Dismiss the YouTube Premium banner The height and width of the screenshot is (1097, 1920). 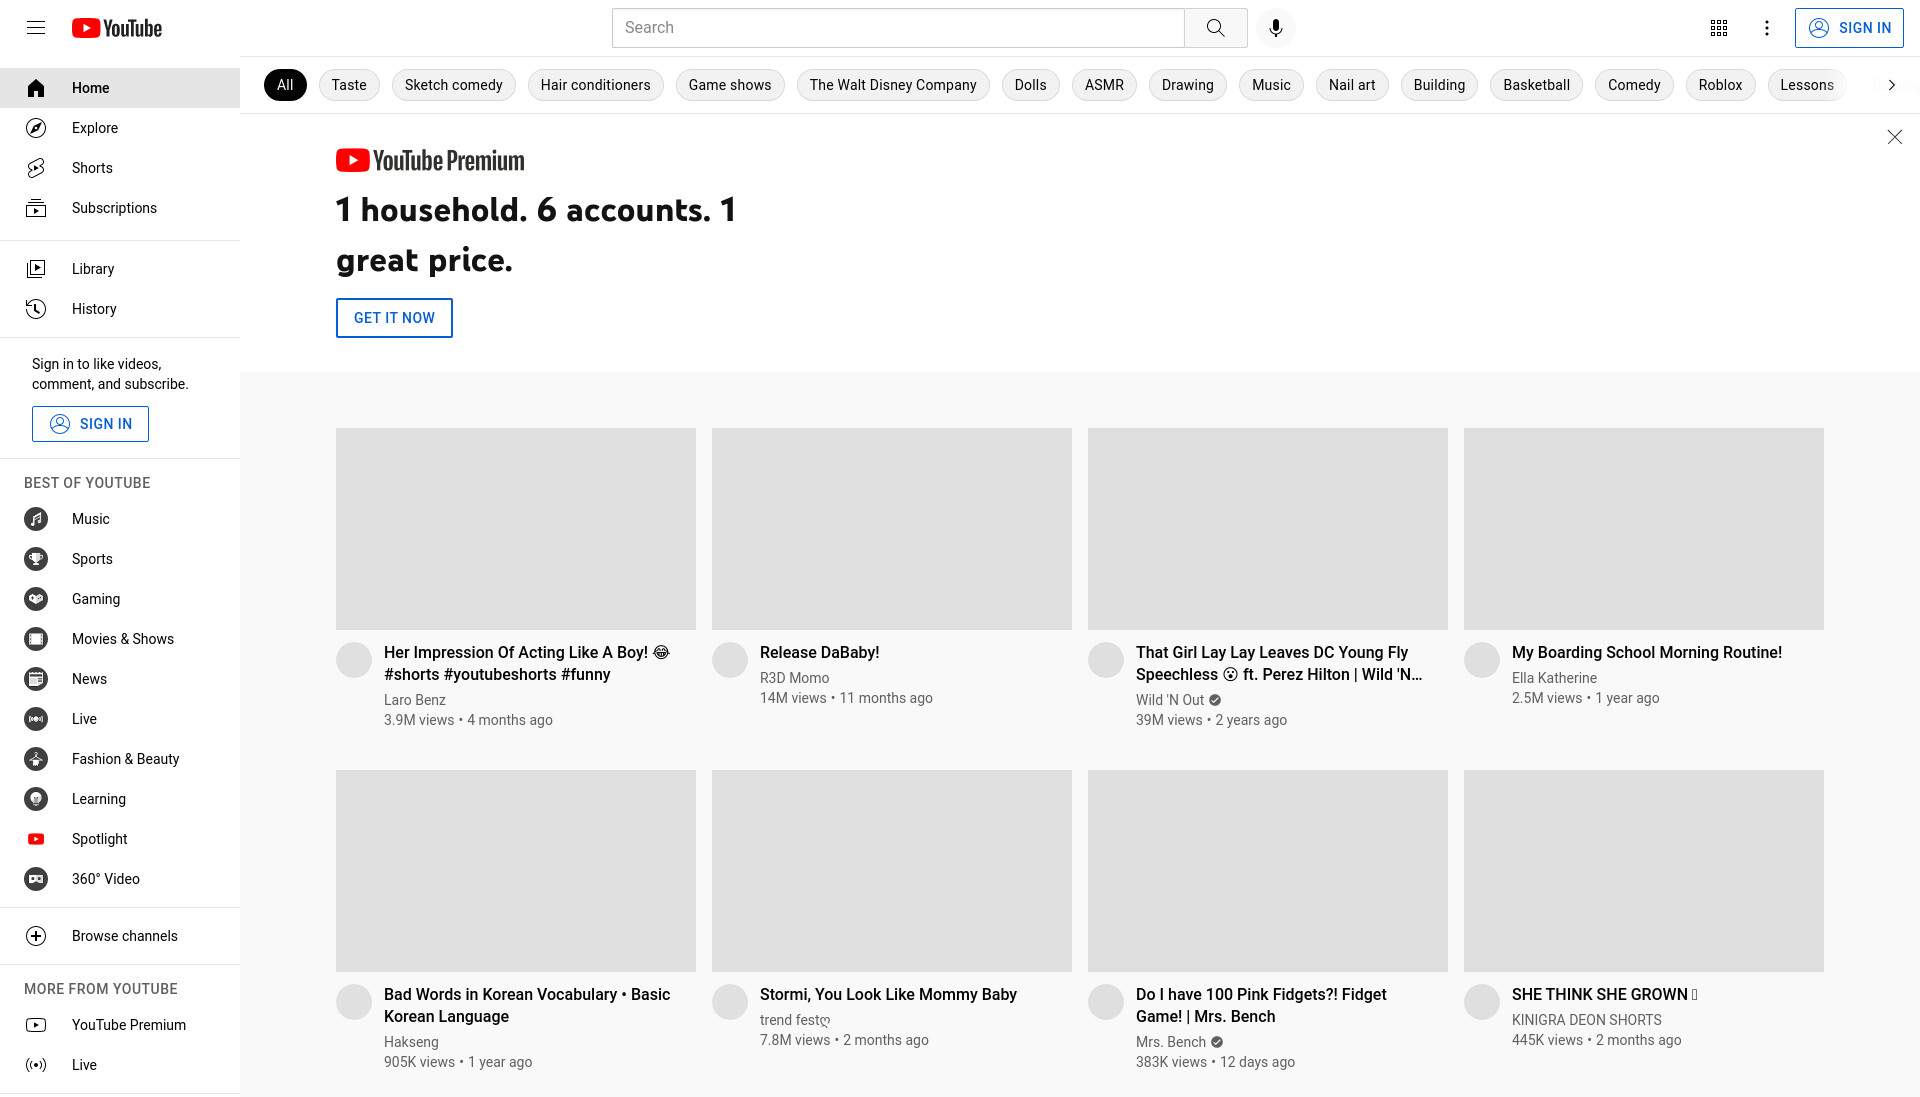1894,137
